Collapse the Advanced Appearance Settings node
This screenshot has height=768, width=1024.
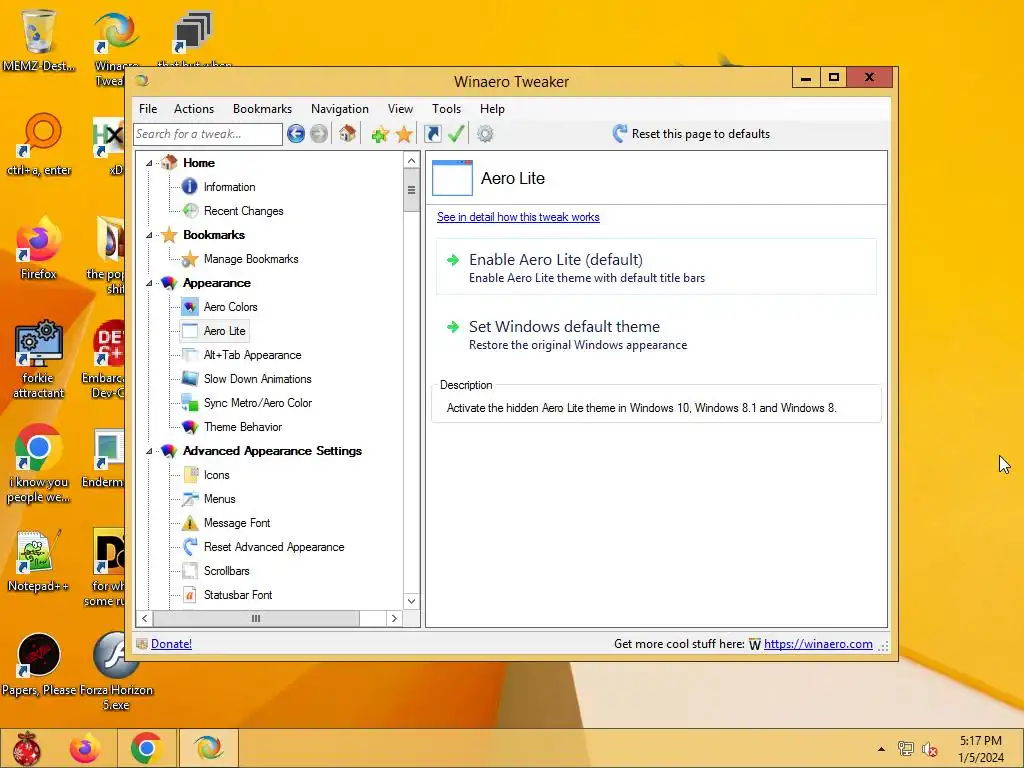(150, 451)
